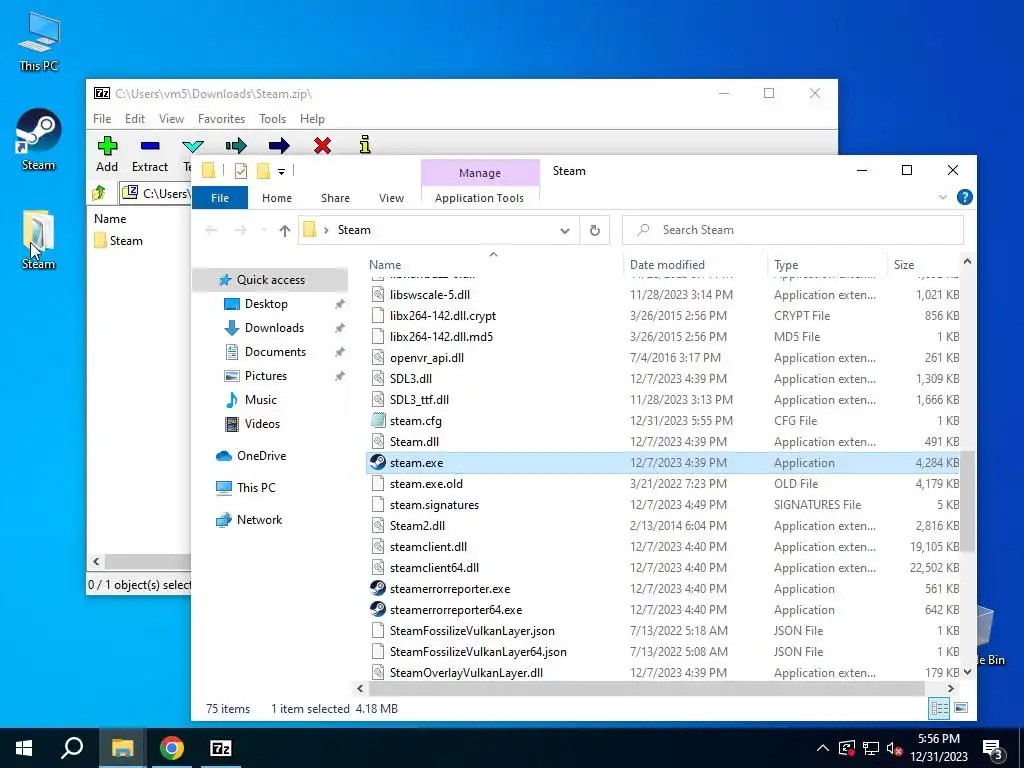The image size is (1024, 768).
Task: Select steam.cfg file row
Action: [x=664, y=421]
